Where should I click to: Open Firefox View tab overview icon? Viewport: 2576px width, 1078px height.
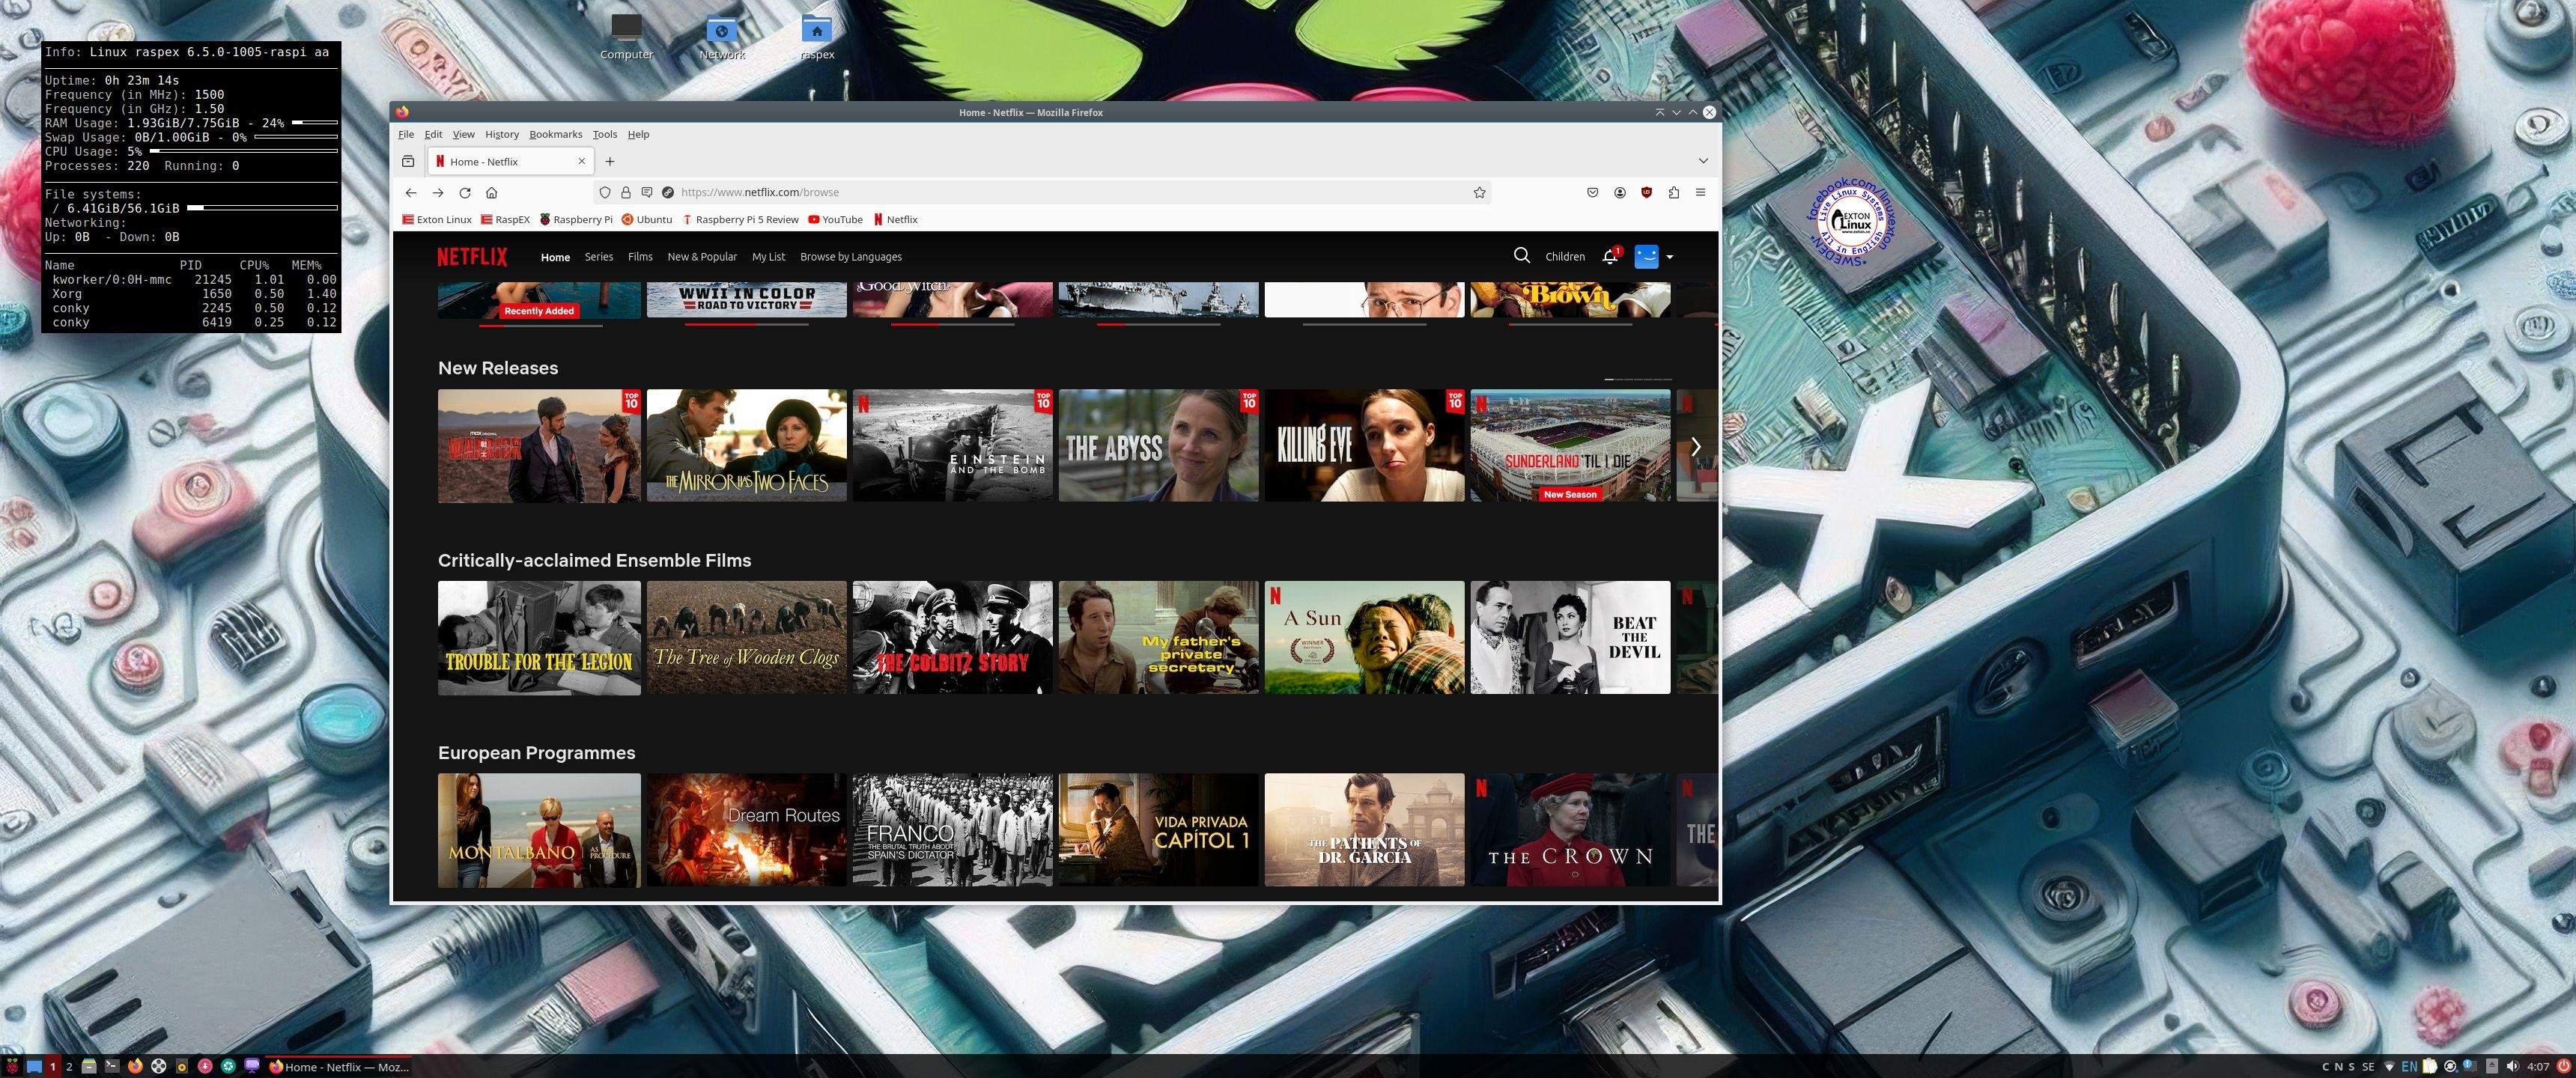point(408,161)
